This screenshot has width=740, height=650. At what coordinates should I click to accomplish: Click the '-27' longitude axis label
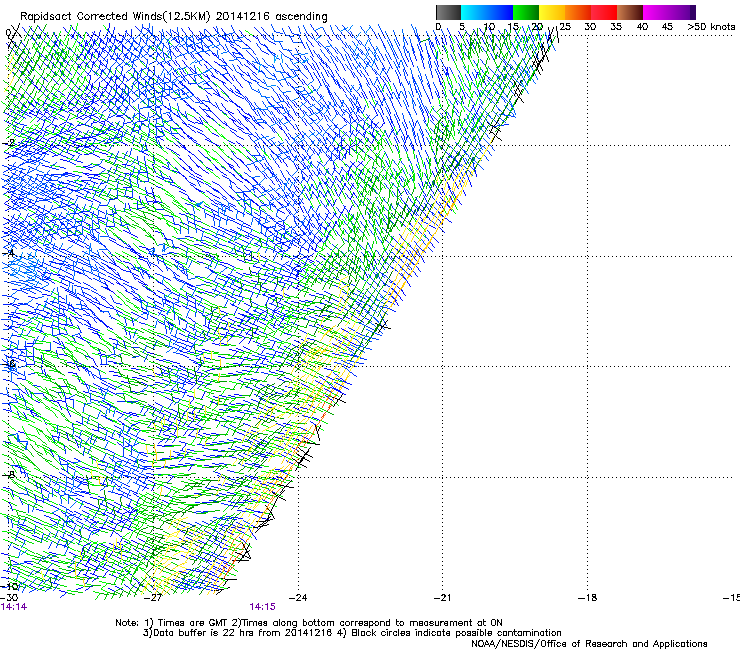coord(153,598)
